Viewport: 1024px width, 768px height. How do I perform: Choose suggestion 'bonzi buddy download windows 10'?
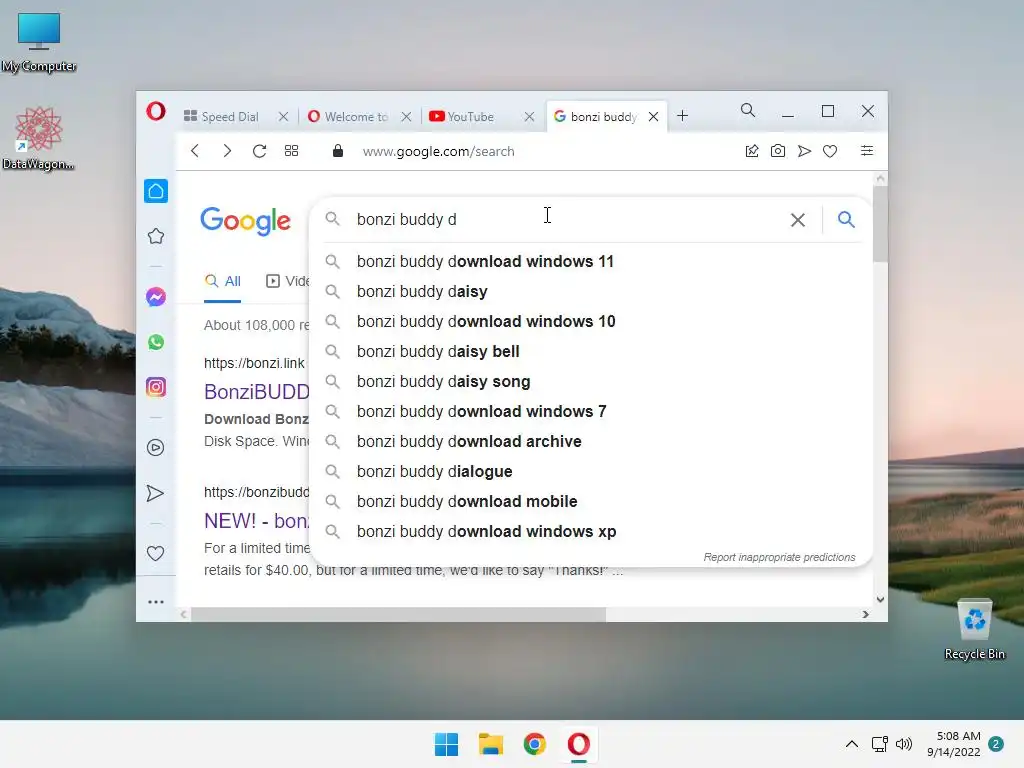click(591, 322)
